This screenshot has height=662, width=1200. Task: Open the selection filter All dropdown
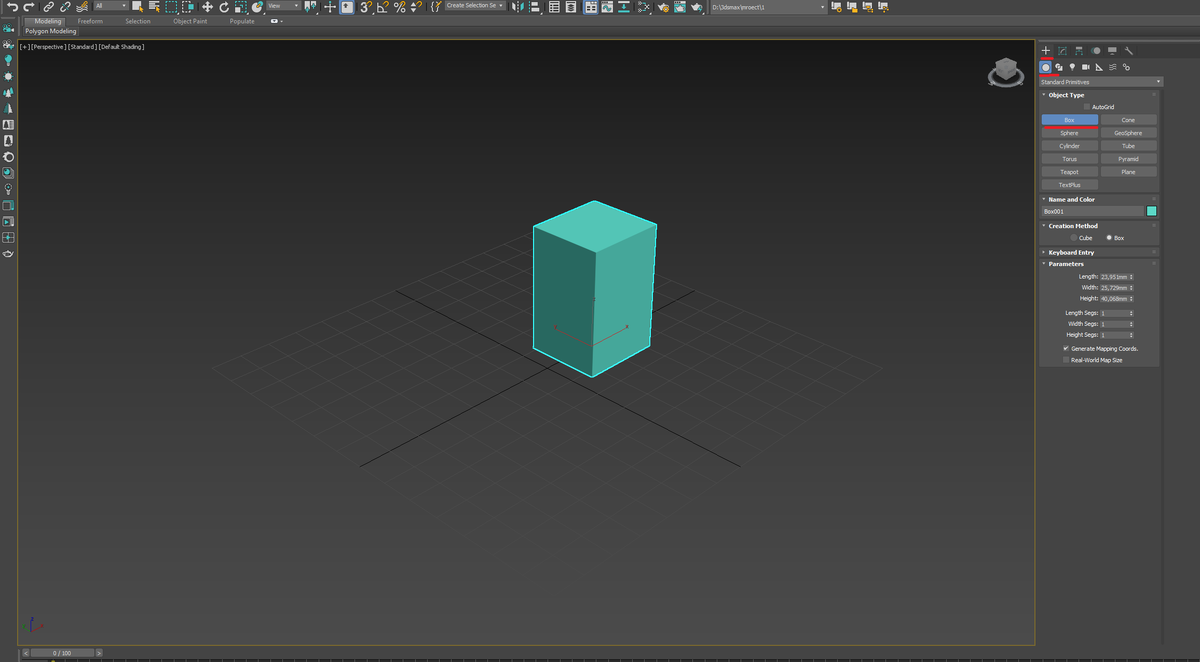110,6
